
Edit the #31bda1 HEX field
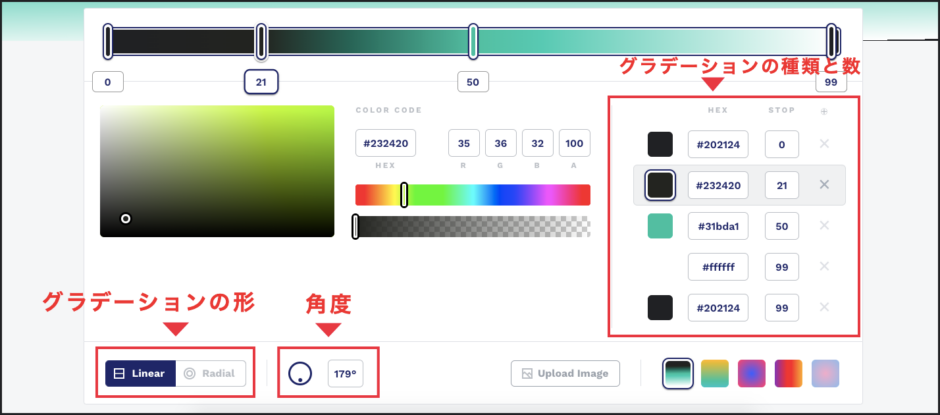click(718, 226)
